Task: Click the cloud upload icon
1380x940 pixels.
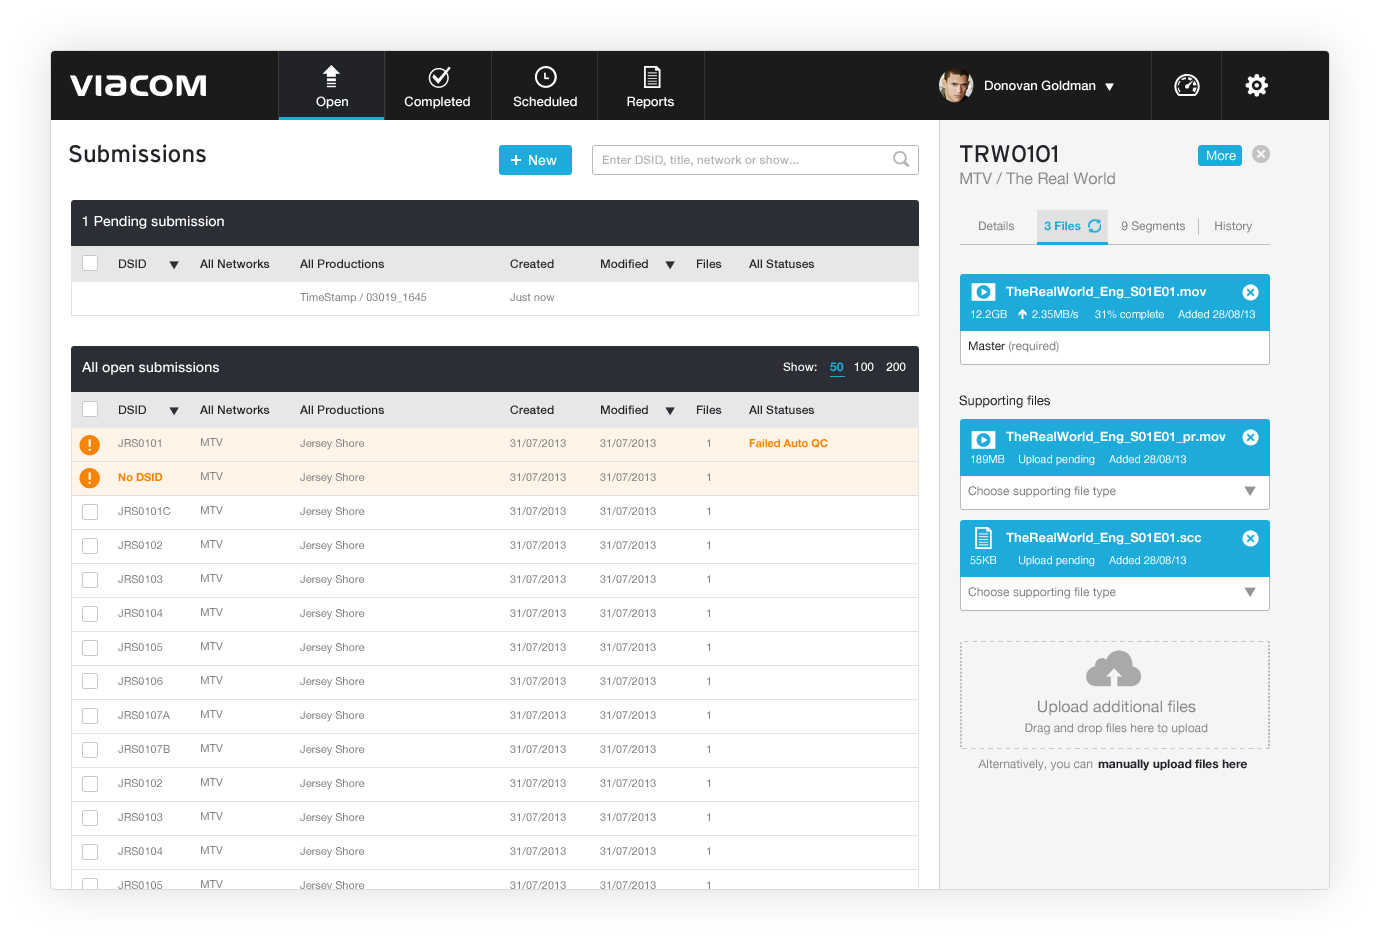Action: (x=1114, y=669)
